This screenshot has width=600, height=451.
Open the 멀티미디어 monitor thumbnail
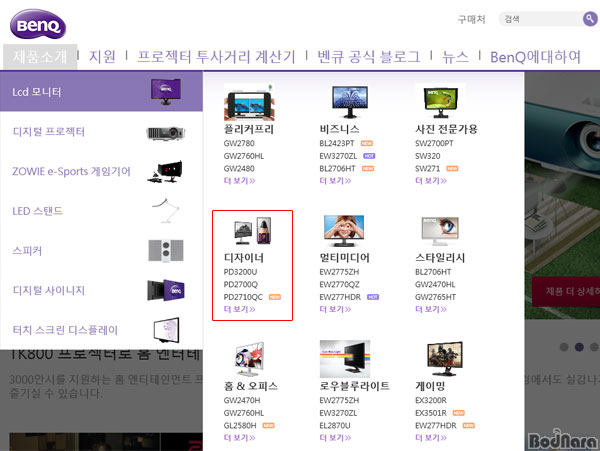(344, 230)
